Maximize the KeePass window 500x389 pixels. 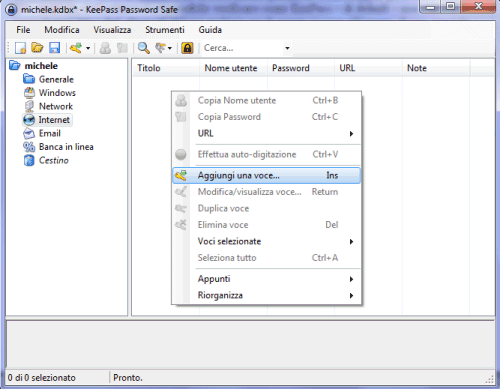click(x=451, y=7)
